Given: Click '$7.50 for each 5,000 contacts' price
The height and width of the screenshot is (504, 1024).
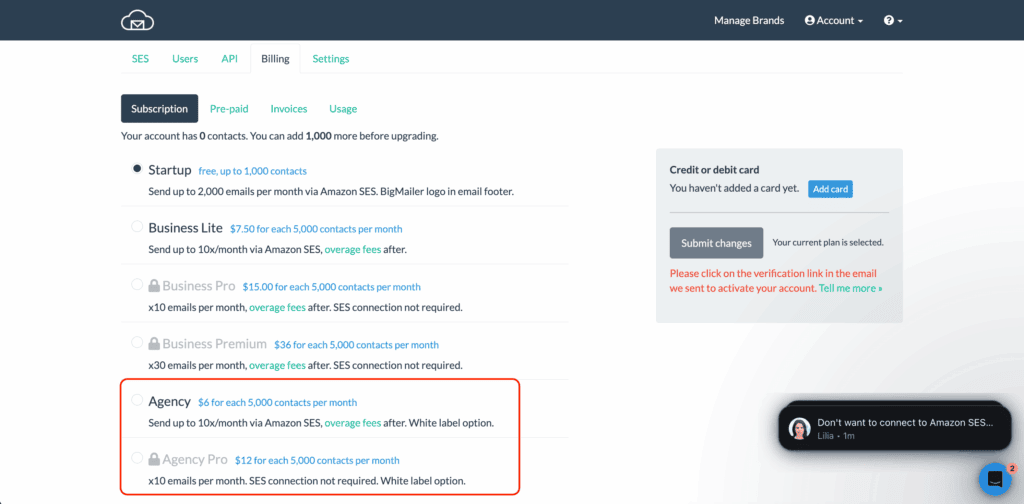Looking at the screenshot, I should coord(316,229).
